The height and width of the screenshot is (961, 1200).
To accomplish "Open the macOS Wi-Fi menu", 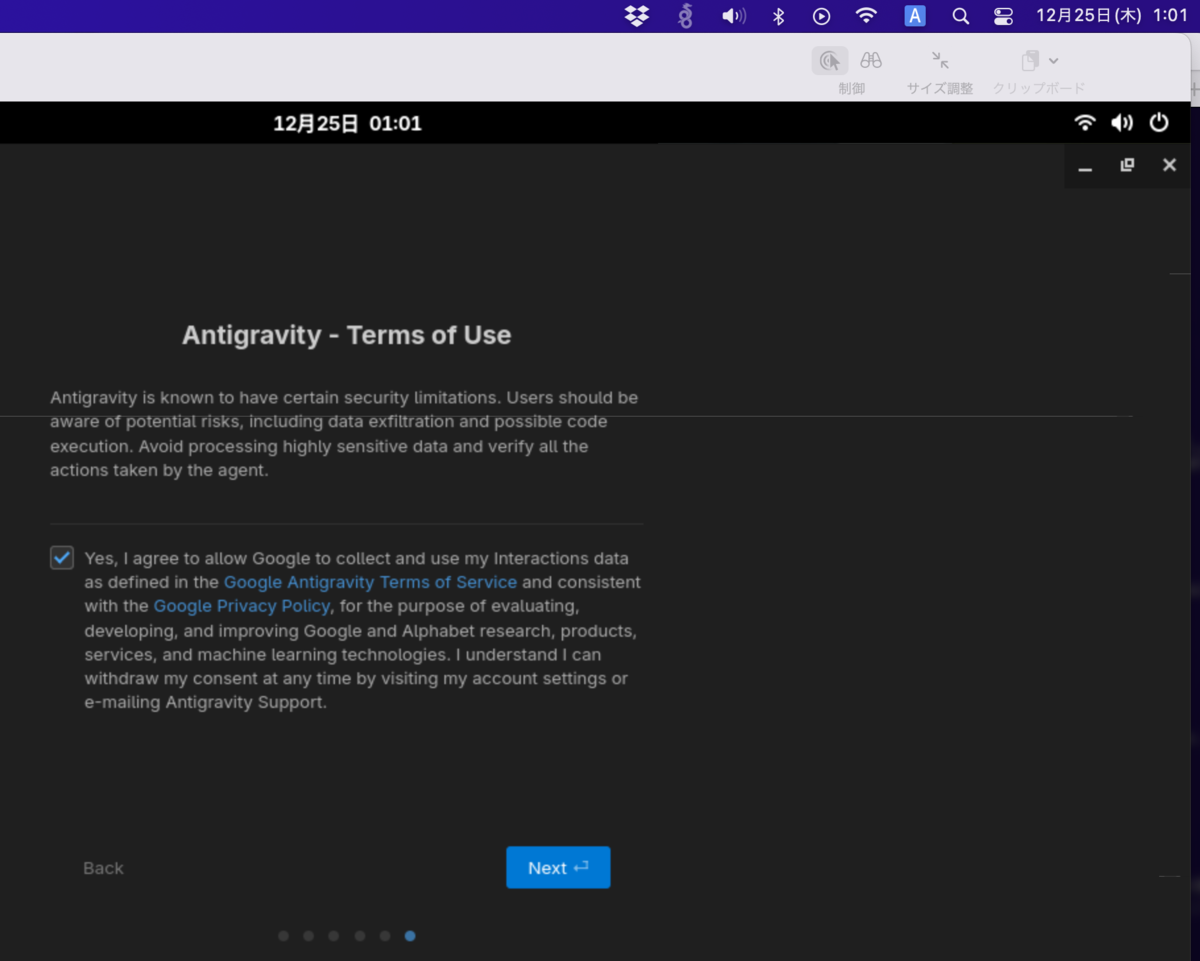I will [x=867, y=16].
